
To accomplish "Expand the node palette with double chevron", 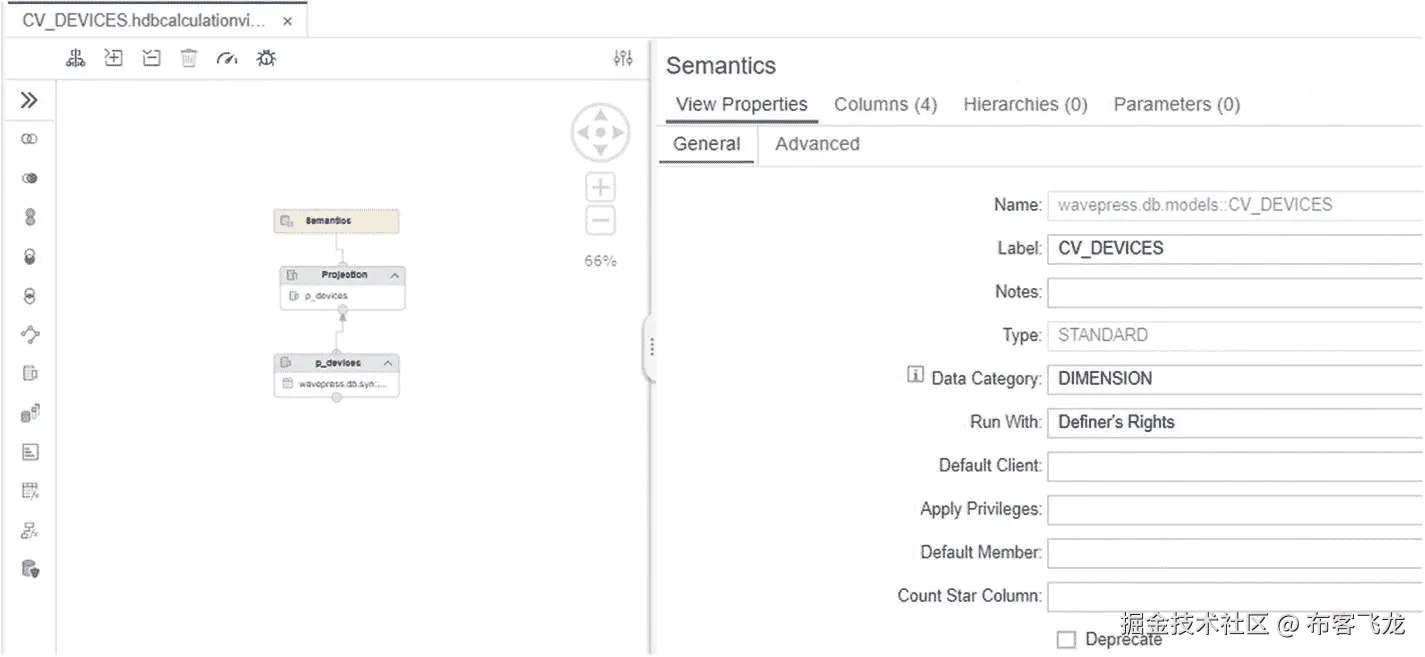I will (29, 100).
